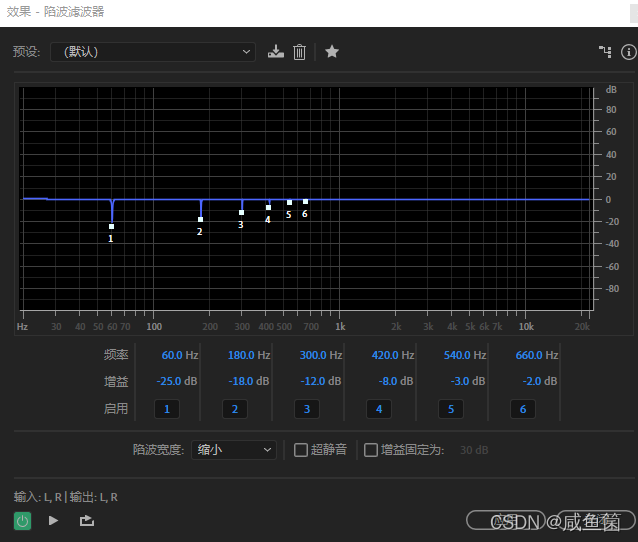Viewport: 638px width, 542px height.
Task: Click the loop playback icon
Action: click(87, 520)
